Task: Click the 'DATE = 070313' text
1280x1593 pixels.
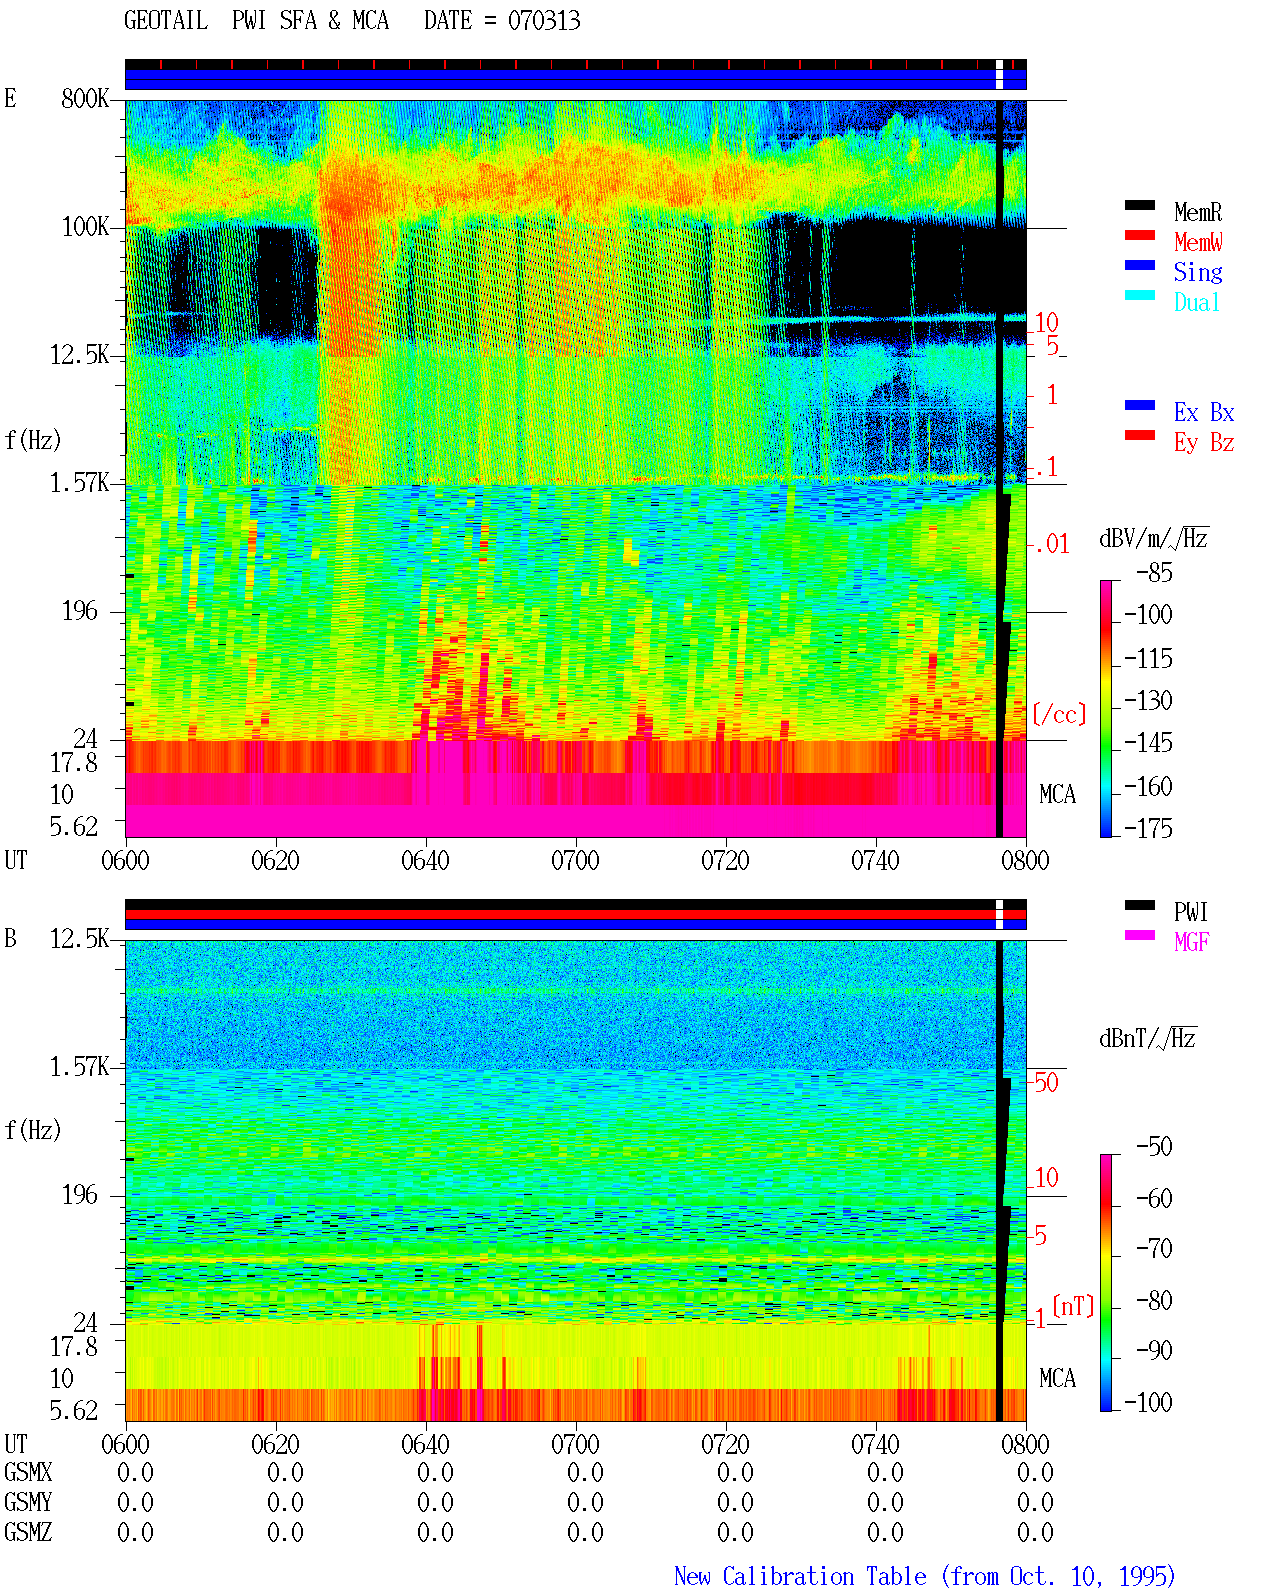Action: tap(502, 20)
